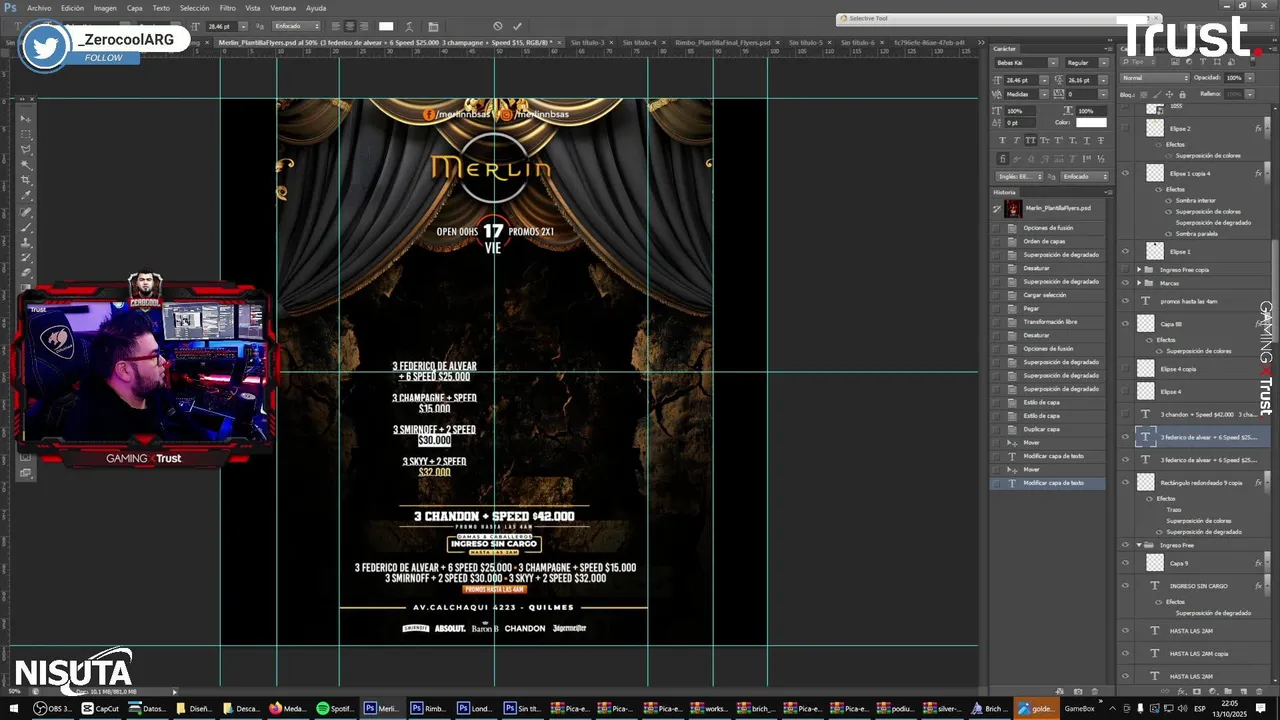Open the Archivo menu
The height and width of the screenshot is (720, 1280).
click(39, 7)
